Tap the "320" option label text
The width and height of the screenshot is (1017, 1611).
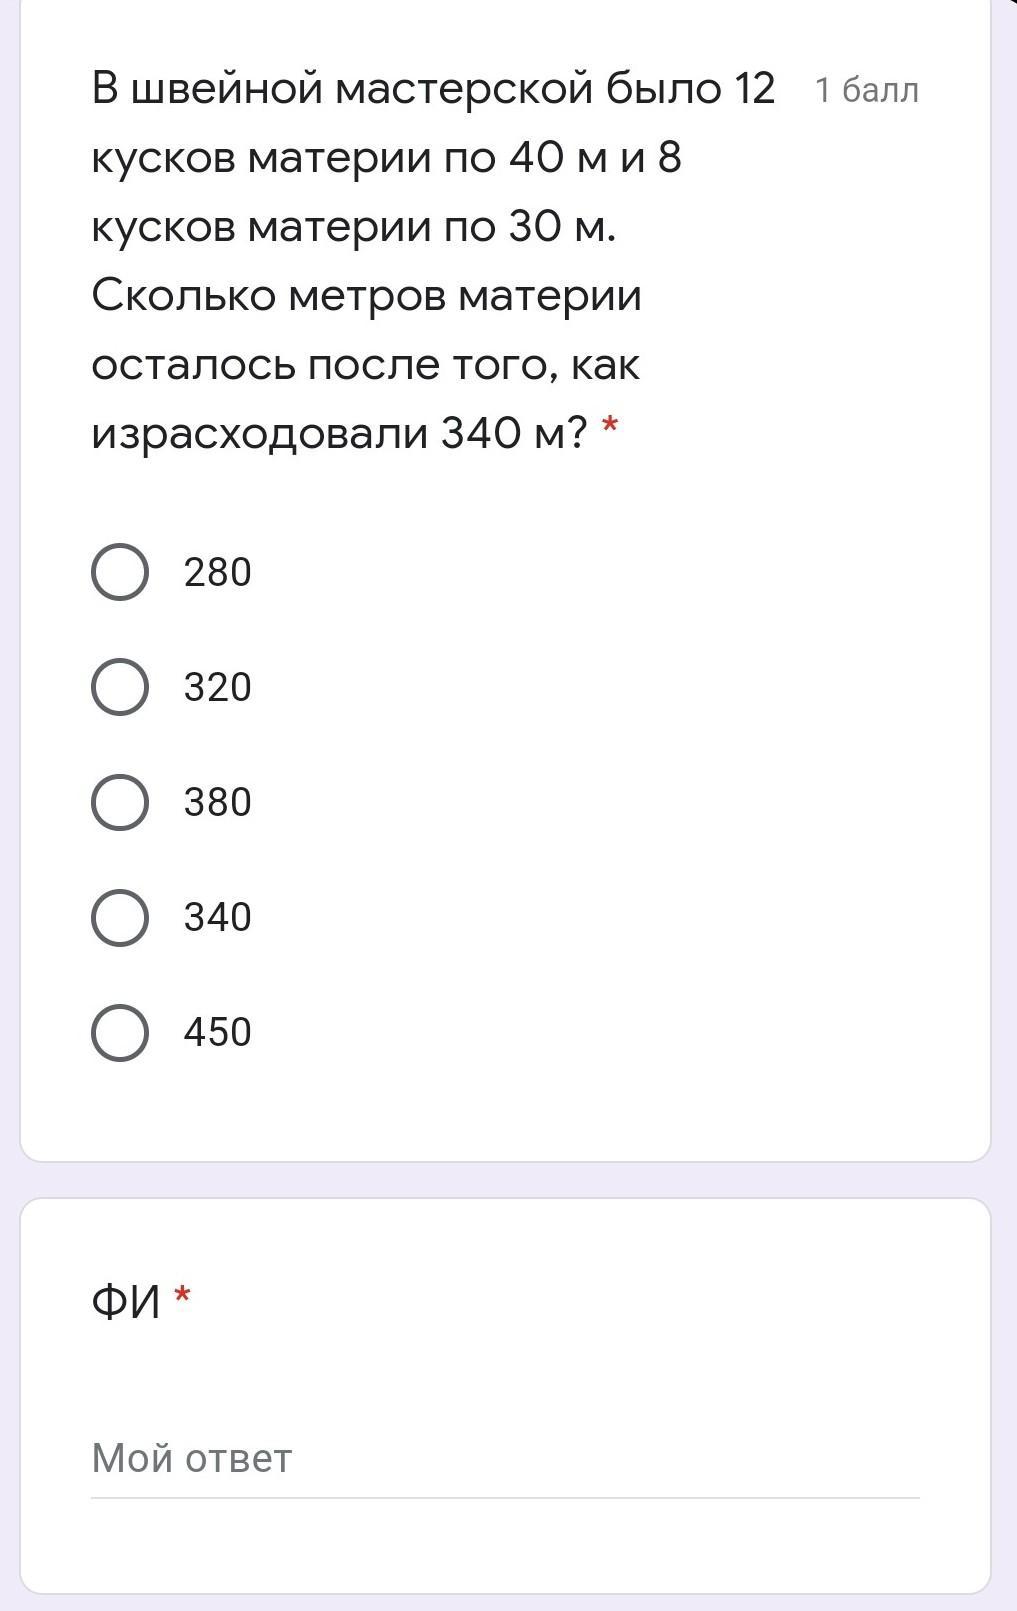(217, 687)
